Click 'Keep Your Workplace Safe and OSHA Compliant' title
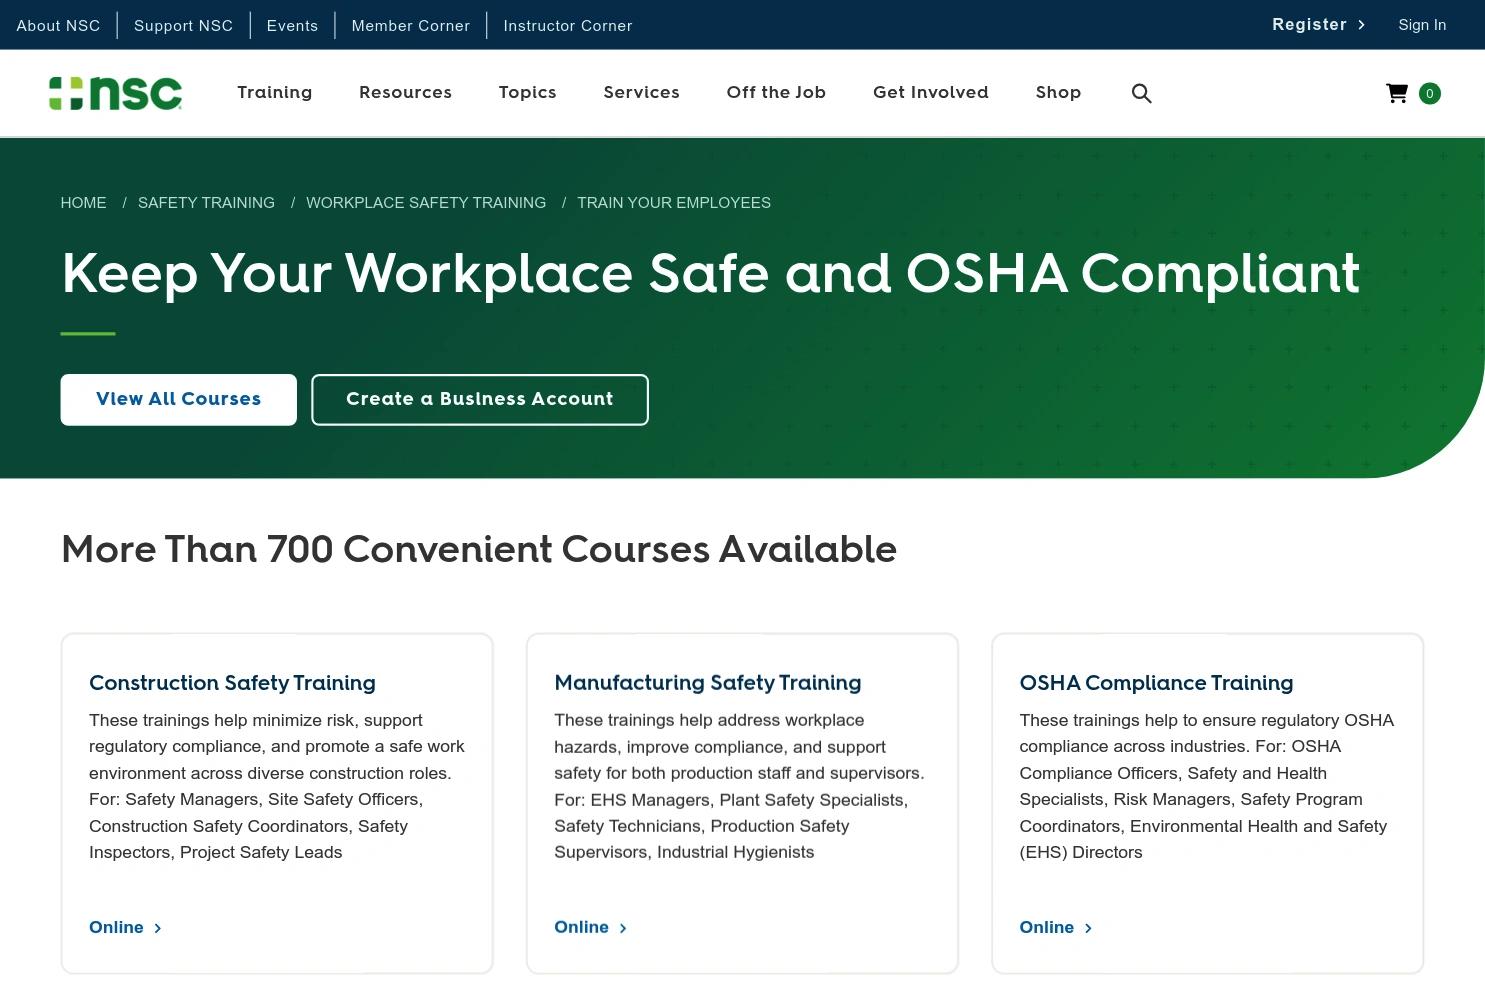The height and width of the screenshot is (990, 1485). pos(710,273)
